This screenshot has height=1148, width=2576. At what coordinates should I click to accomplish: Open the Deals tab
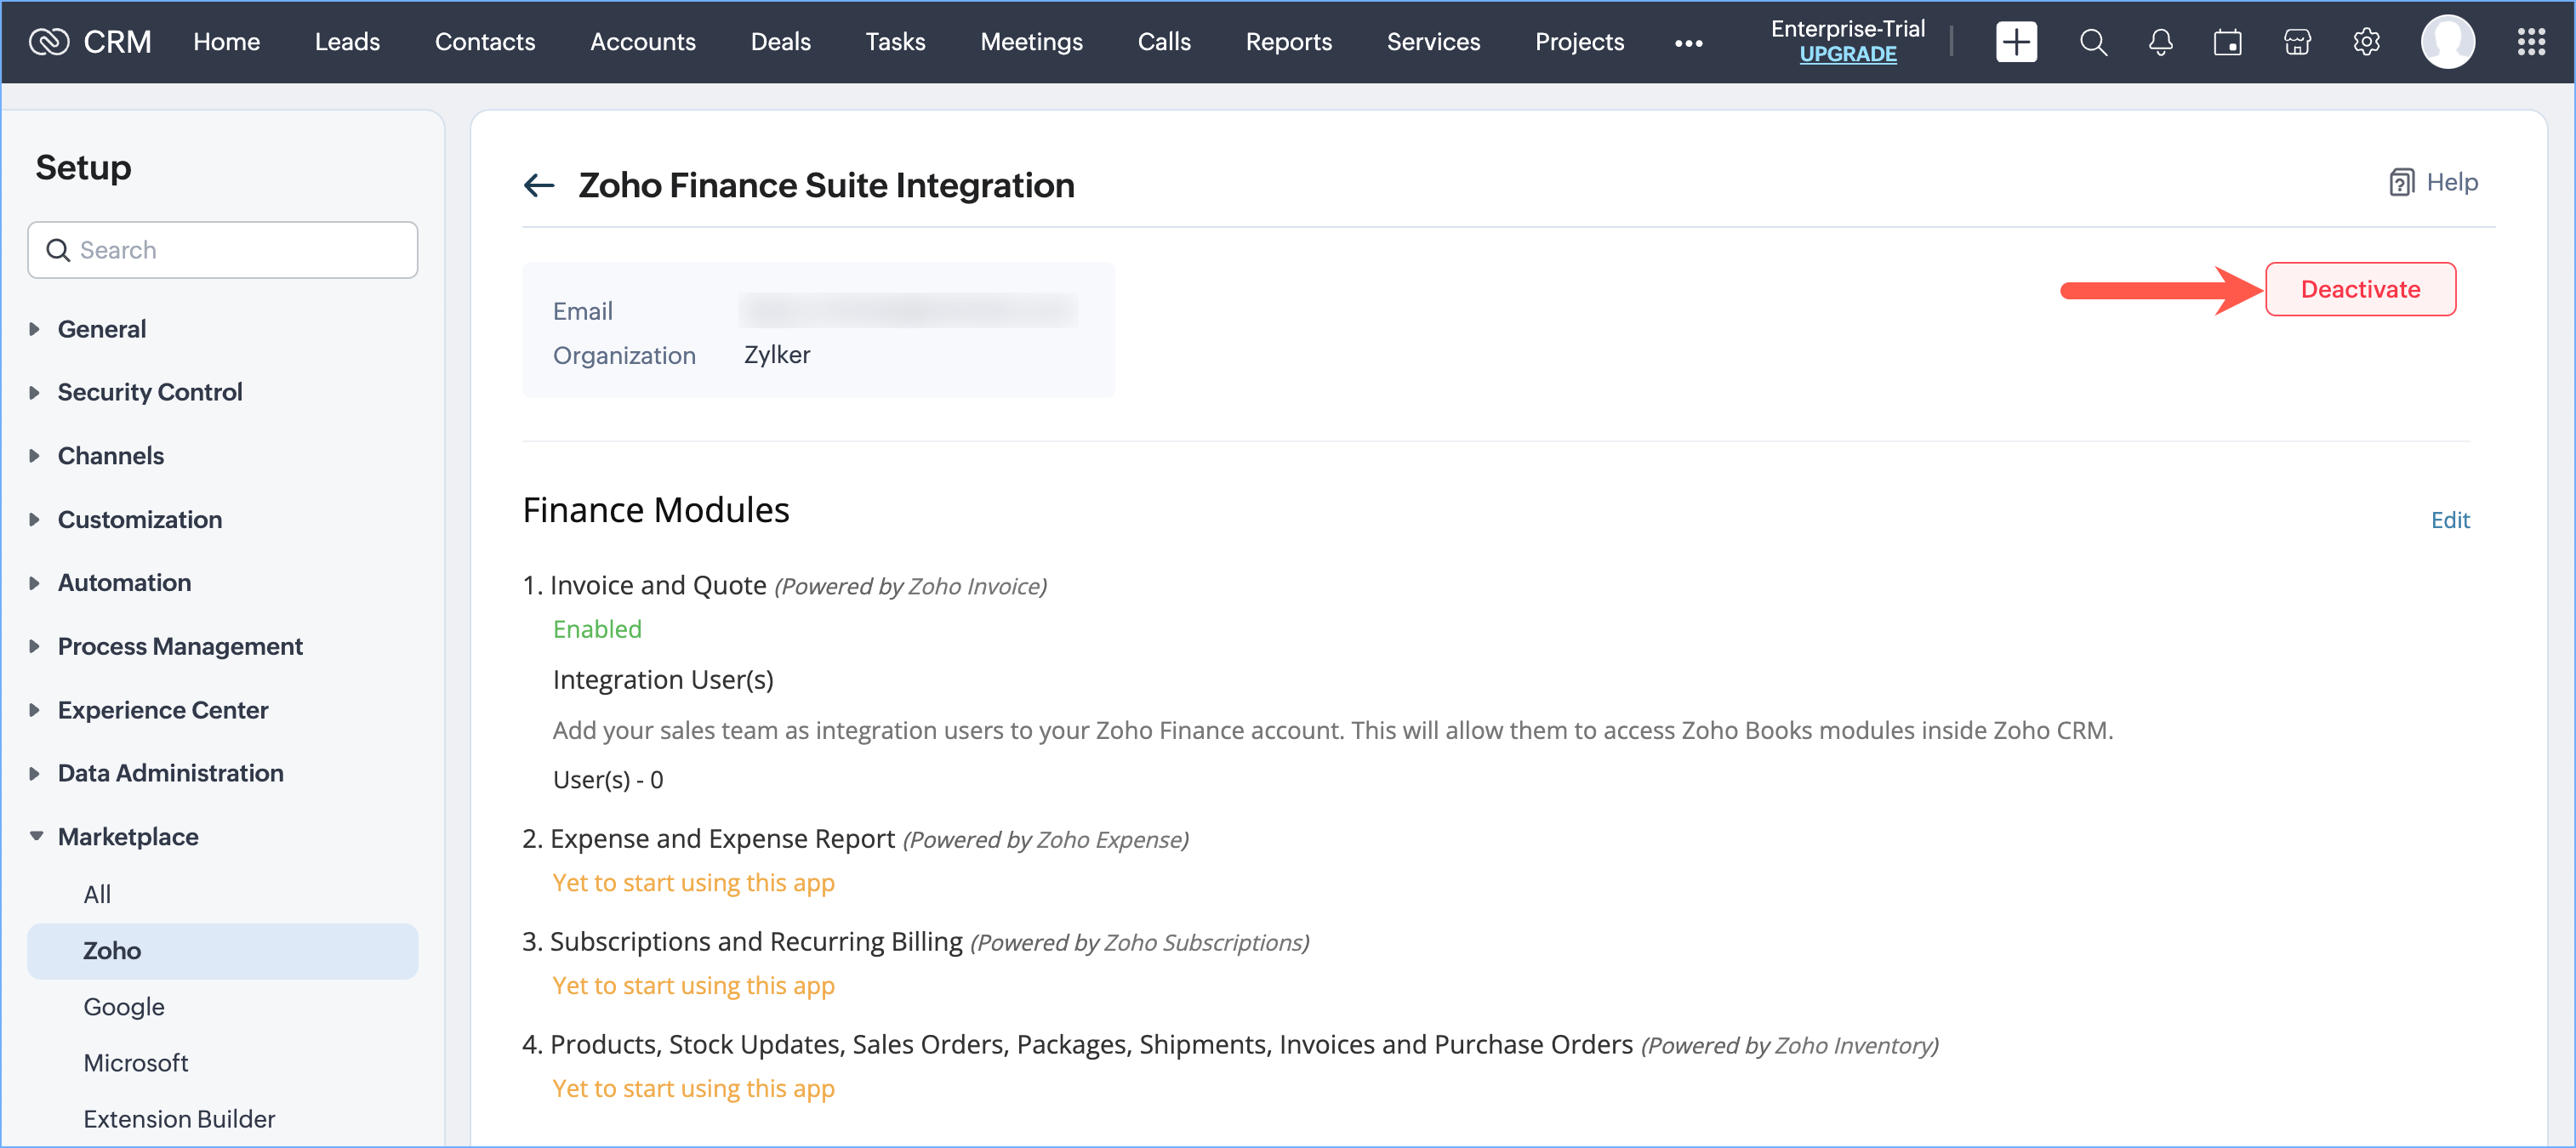pyautogui.click(x=780, y=42)
